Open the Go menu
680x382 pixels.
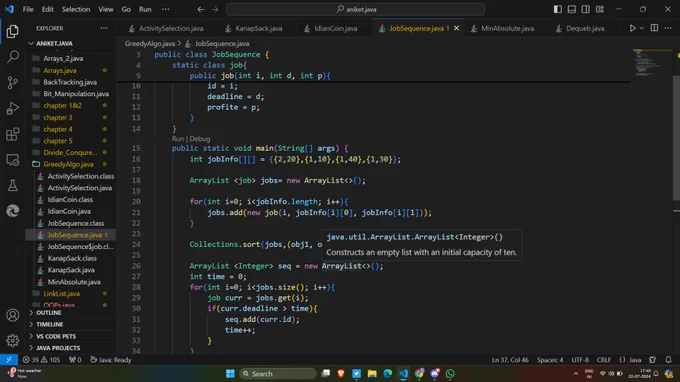[x=126, y=9]
